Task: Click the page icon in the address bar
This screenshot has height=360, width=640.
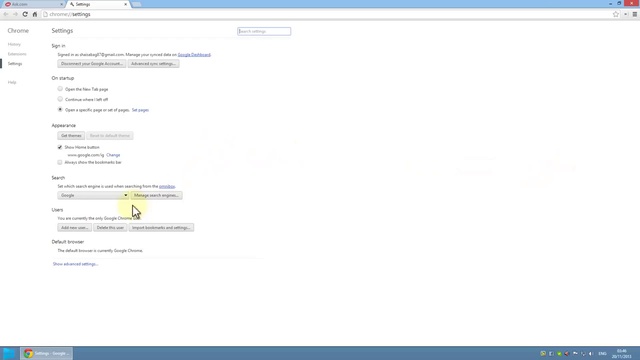Action: [45, 14]
